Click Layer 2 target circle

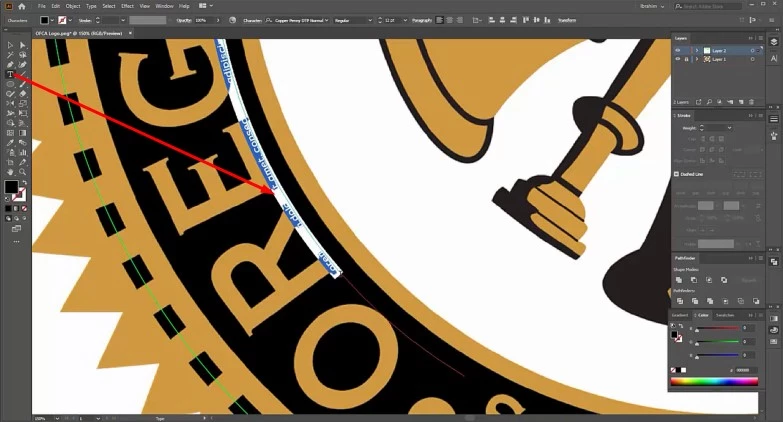(x=753, y=50)
